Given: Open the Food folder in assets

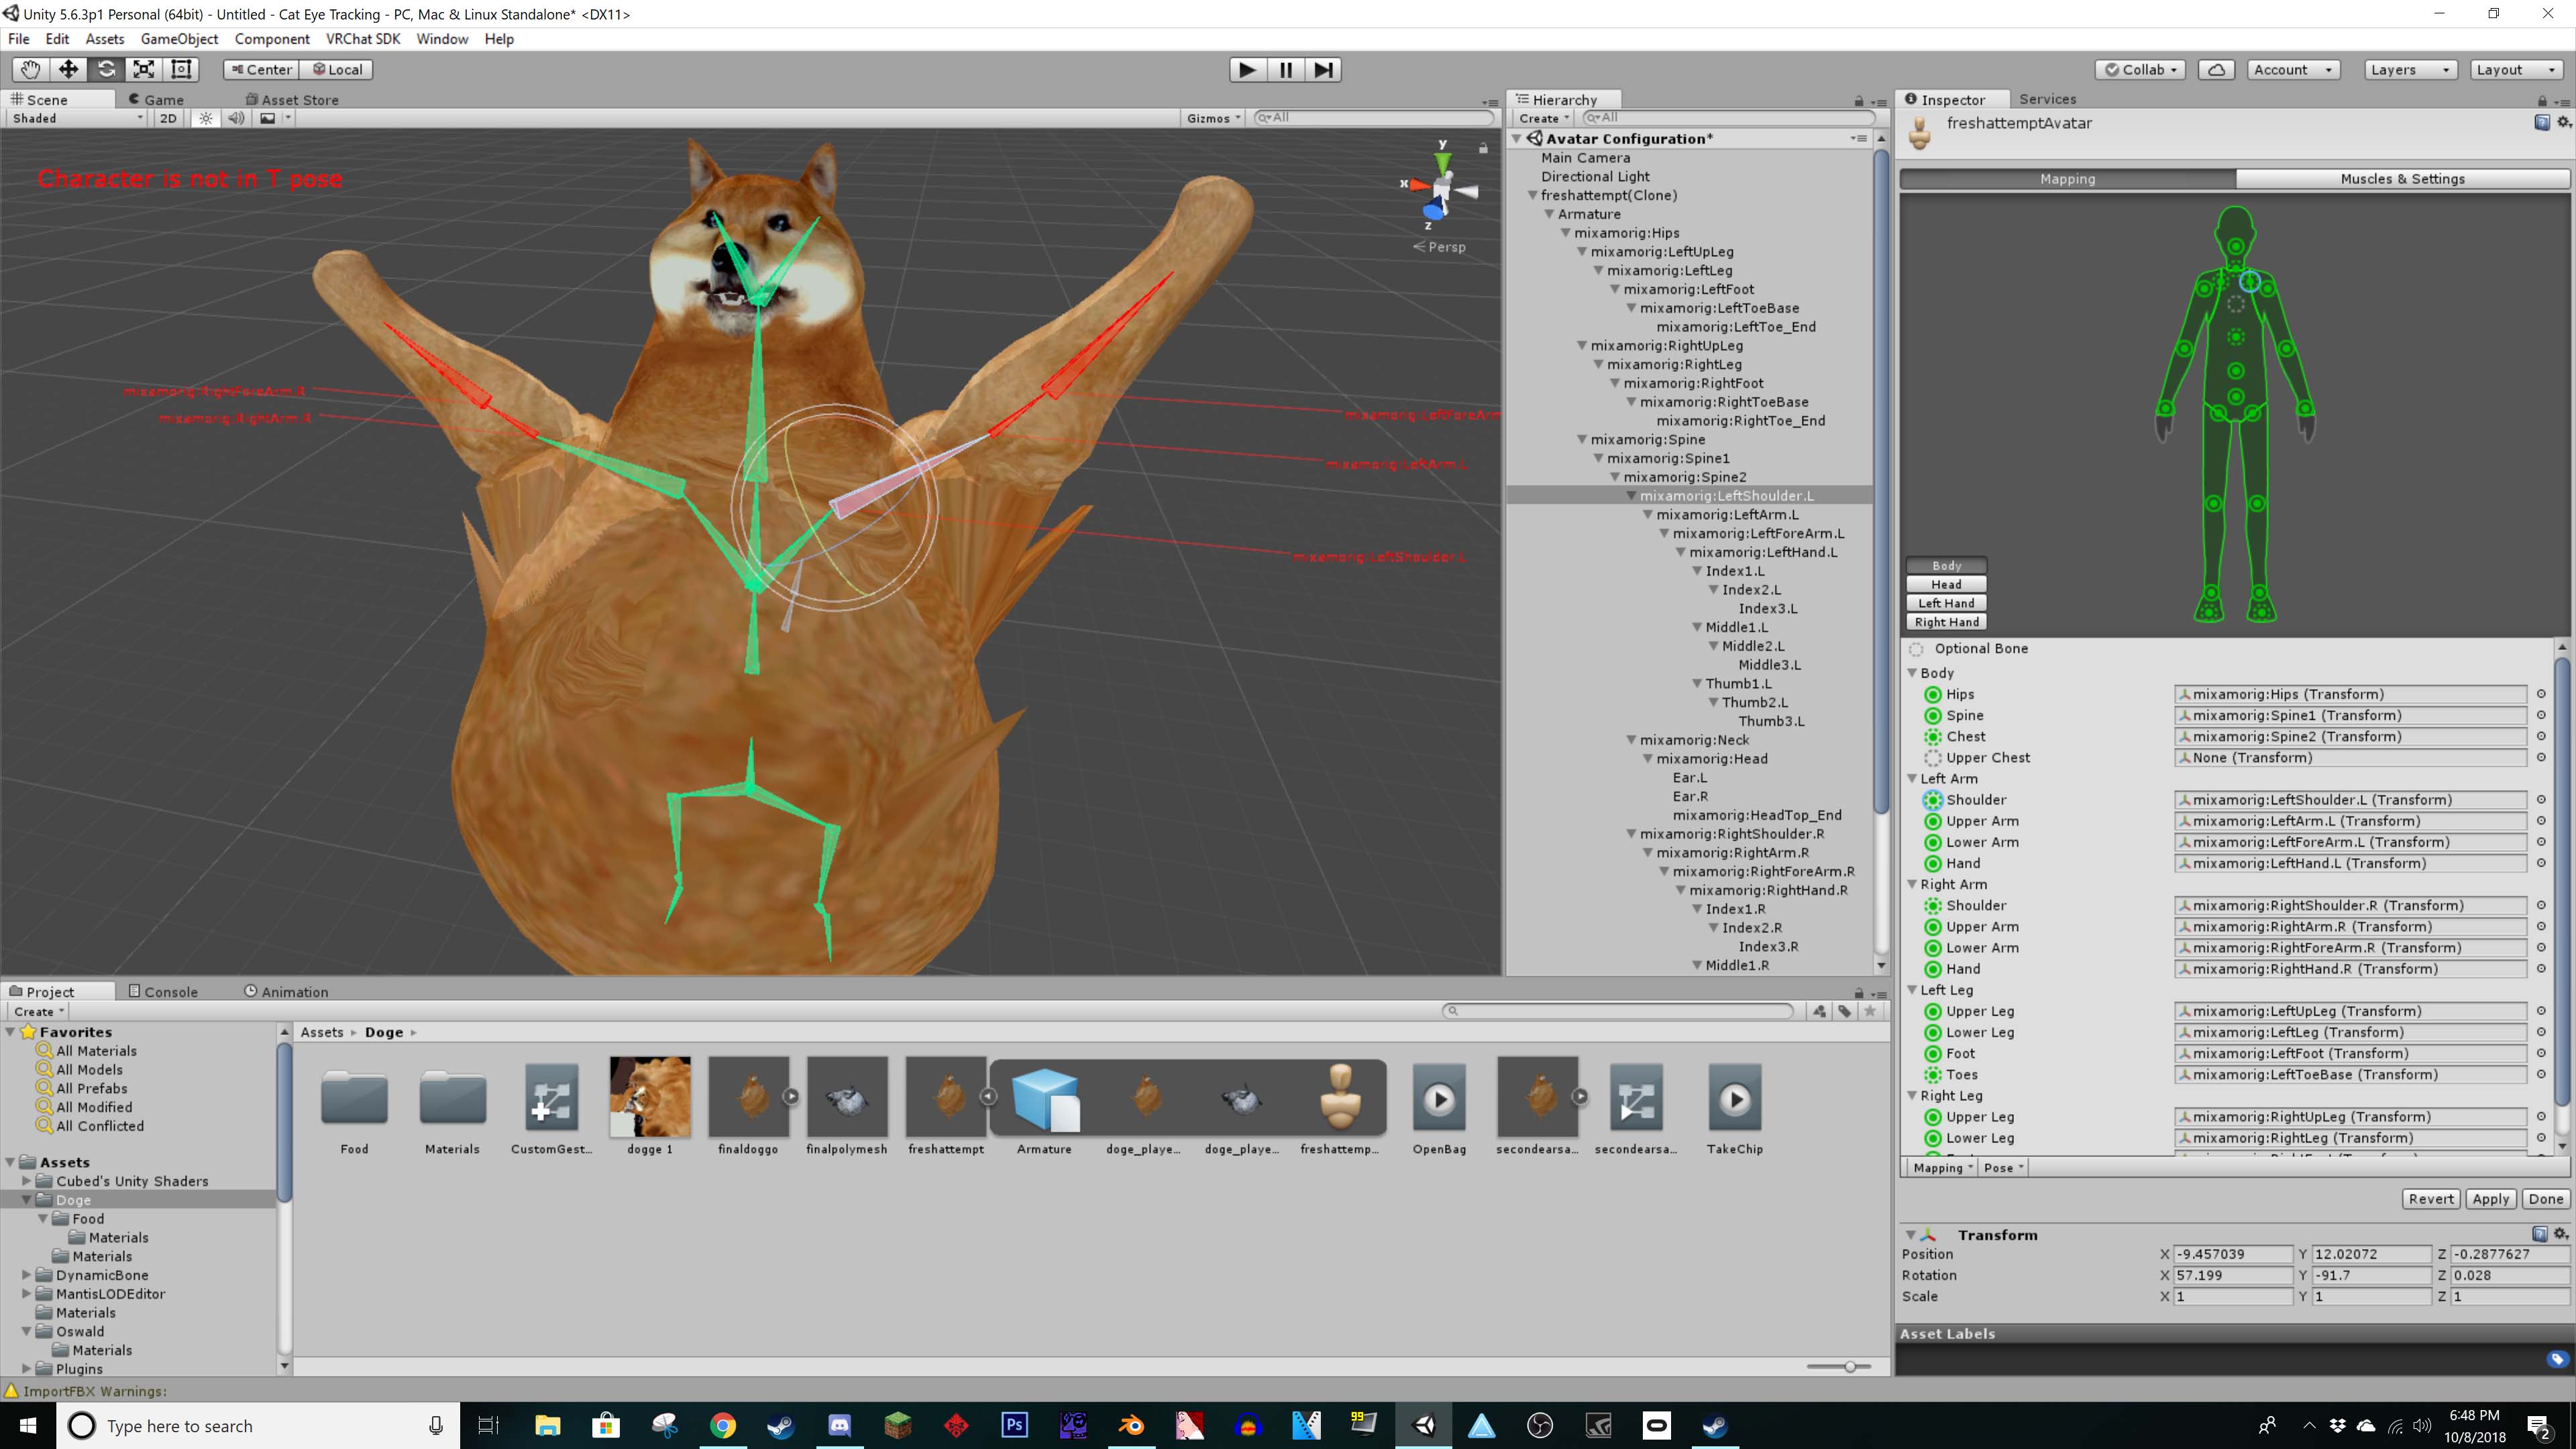Looking at the screenshot, I should [354, 1105].
